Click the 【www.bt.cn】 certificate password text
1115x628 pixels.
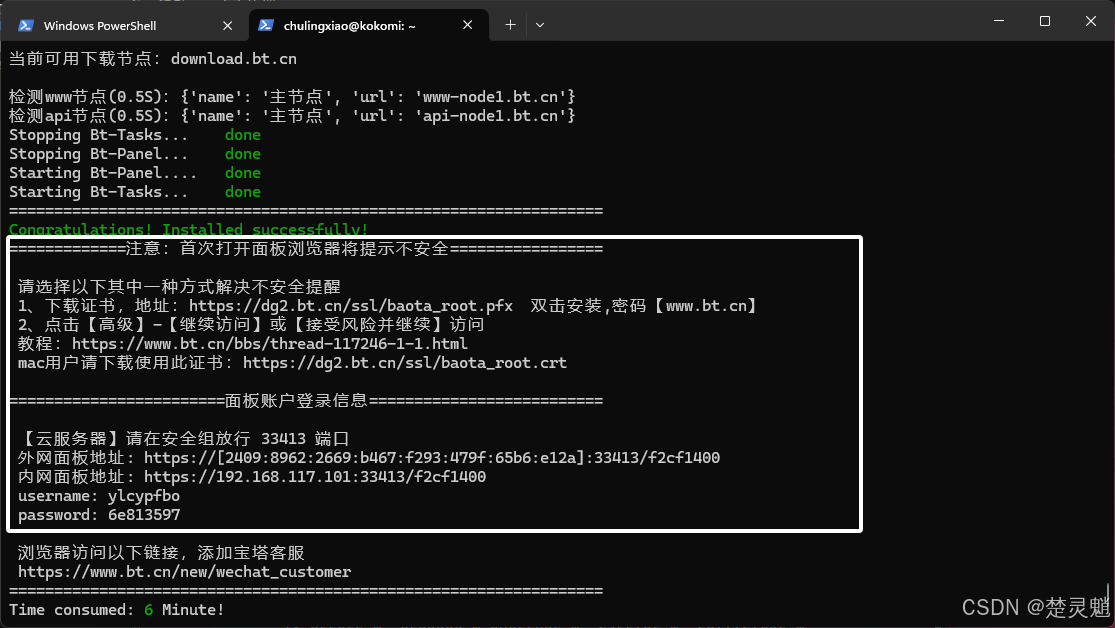click(x=705, y=306)
